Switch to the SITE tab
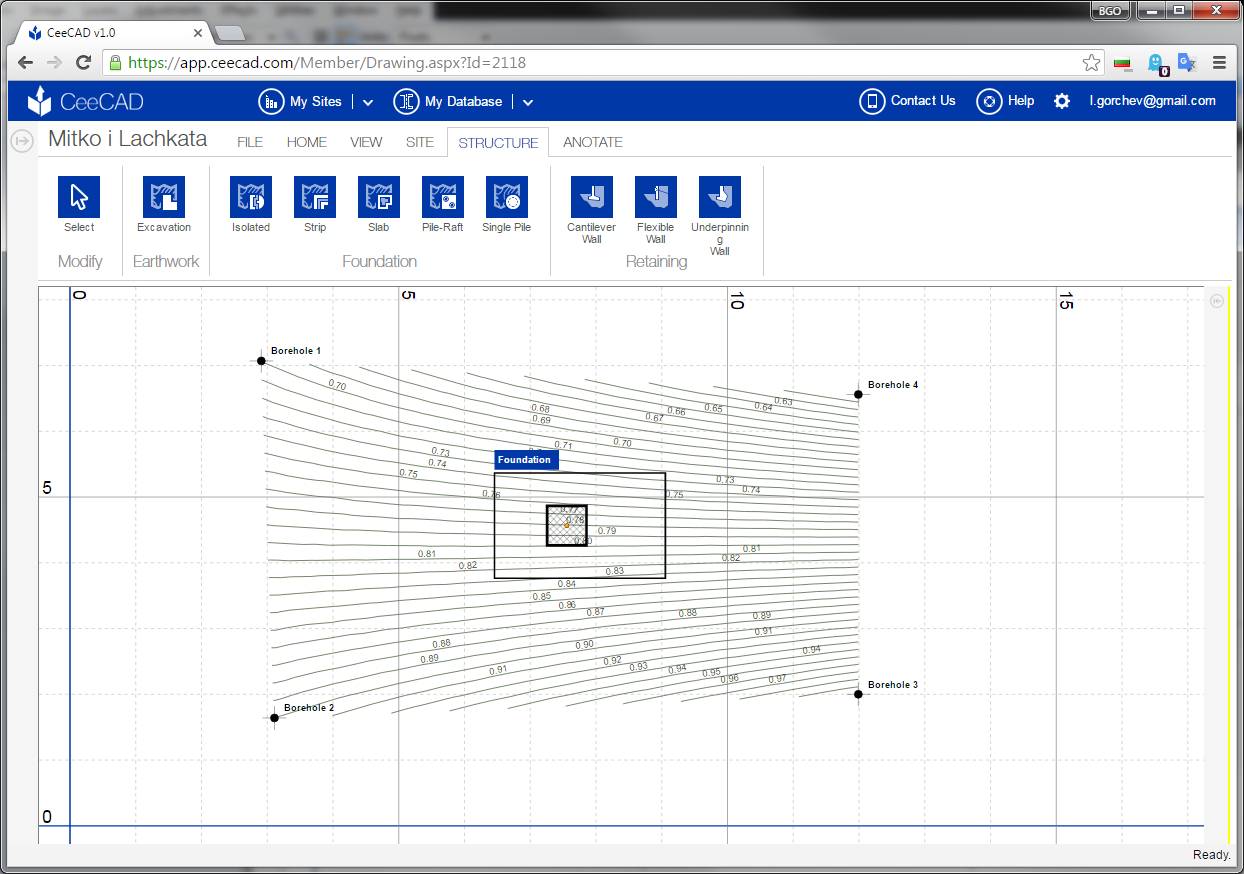 pyautogui.click(x=420, y=142)
